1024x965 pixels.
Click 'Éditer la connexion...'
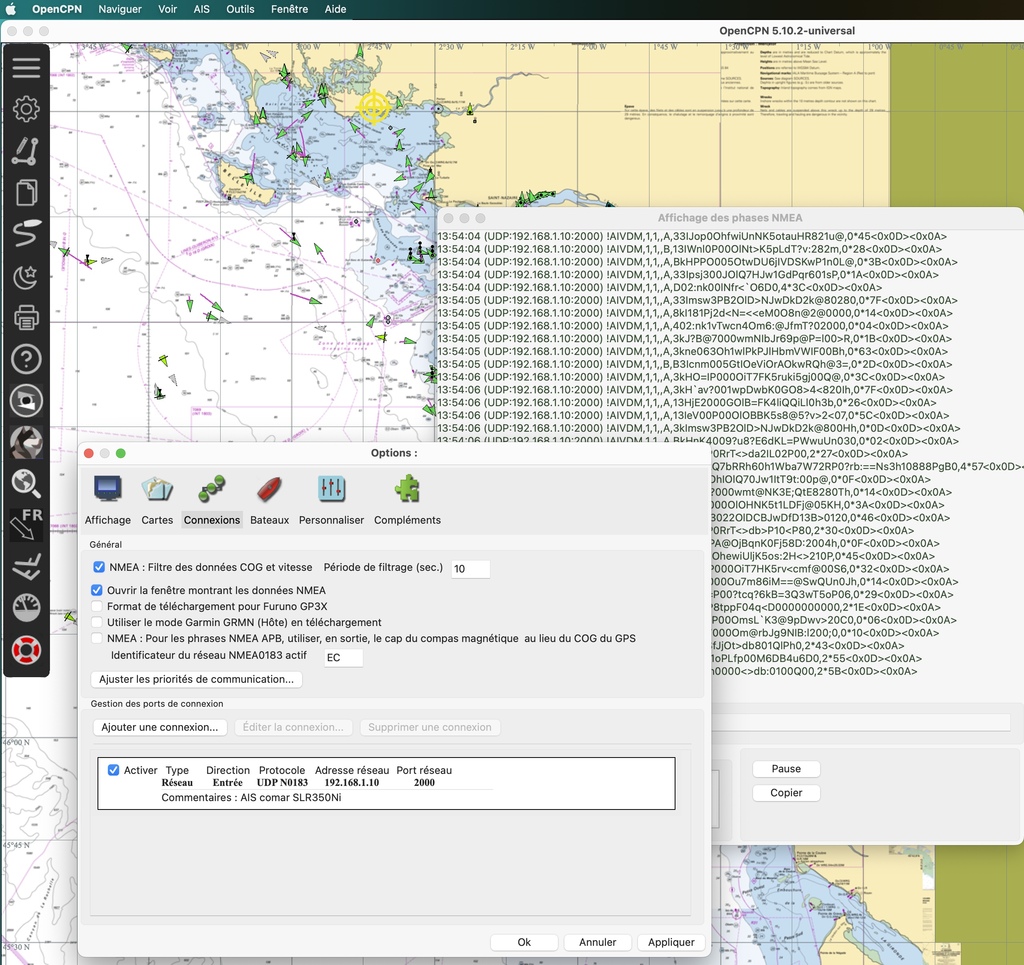(293, 727)
